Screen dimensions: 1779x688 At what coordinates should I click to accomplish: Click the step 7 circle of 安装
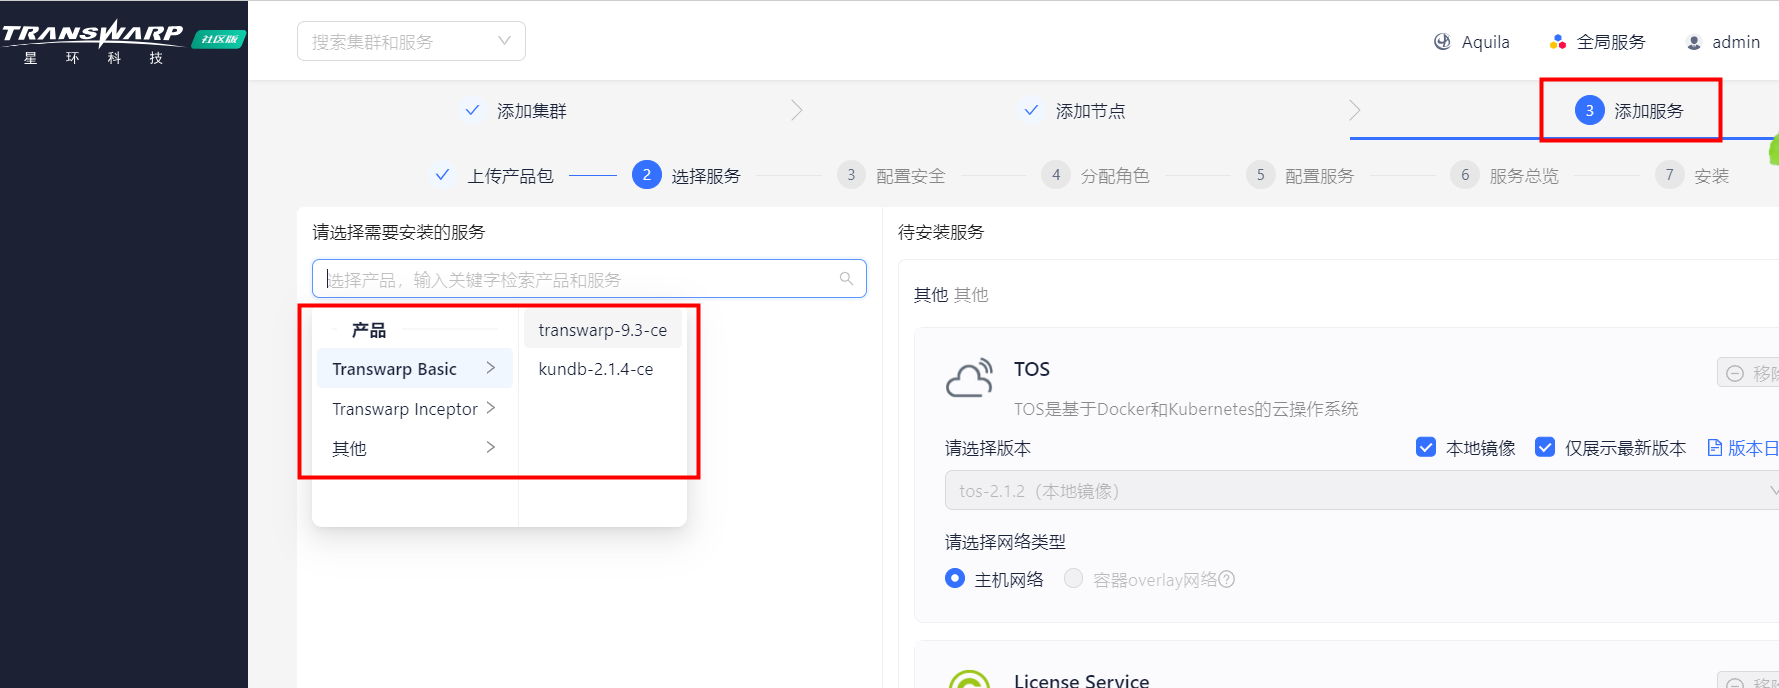click(1669, 175)
